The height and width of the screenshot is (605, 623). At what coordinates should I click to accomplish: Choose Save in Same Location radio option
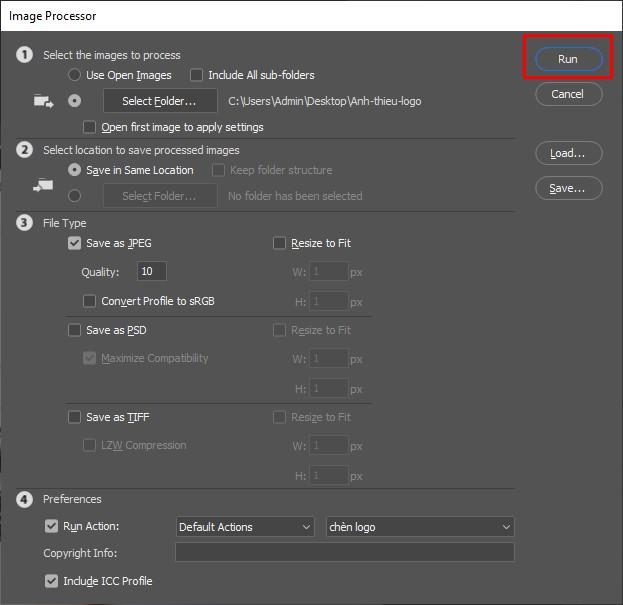pyautogui.click(x=74, y=170)
